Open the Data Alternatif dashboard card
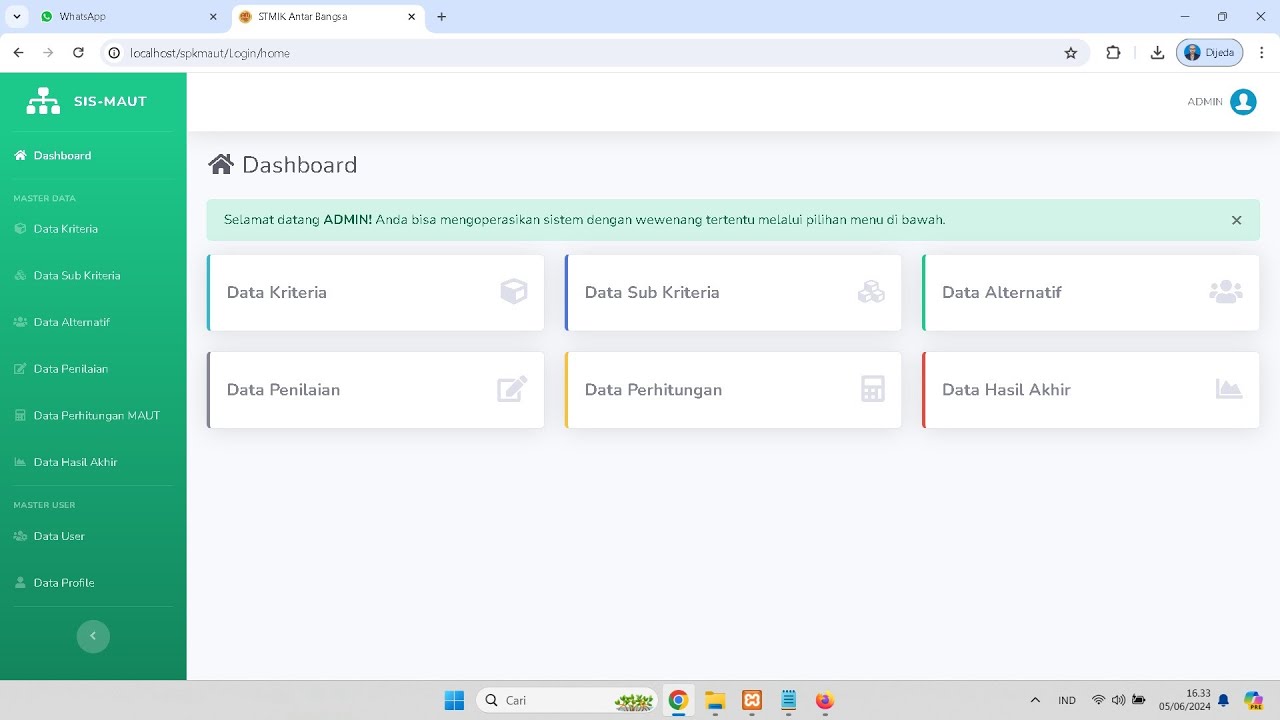Image resolution: width=1280 pixels, height=720 pixels. click(x=1090, y=293)
